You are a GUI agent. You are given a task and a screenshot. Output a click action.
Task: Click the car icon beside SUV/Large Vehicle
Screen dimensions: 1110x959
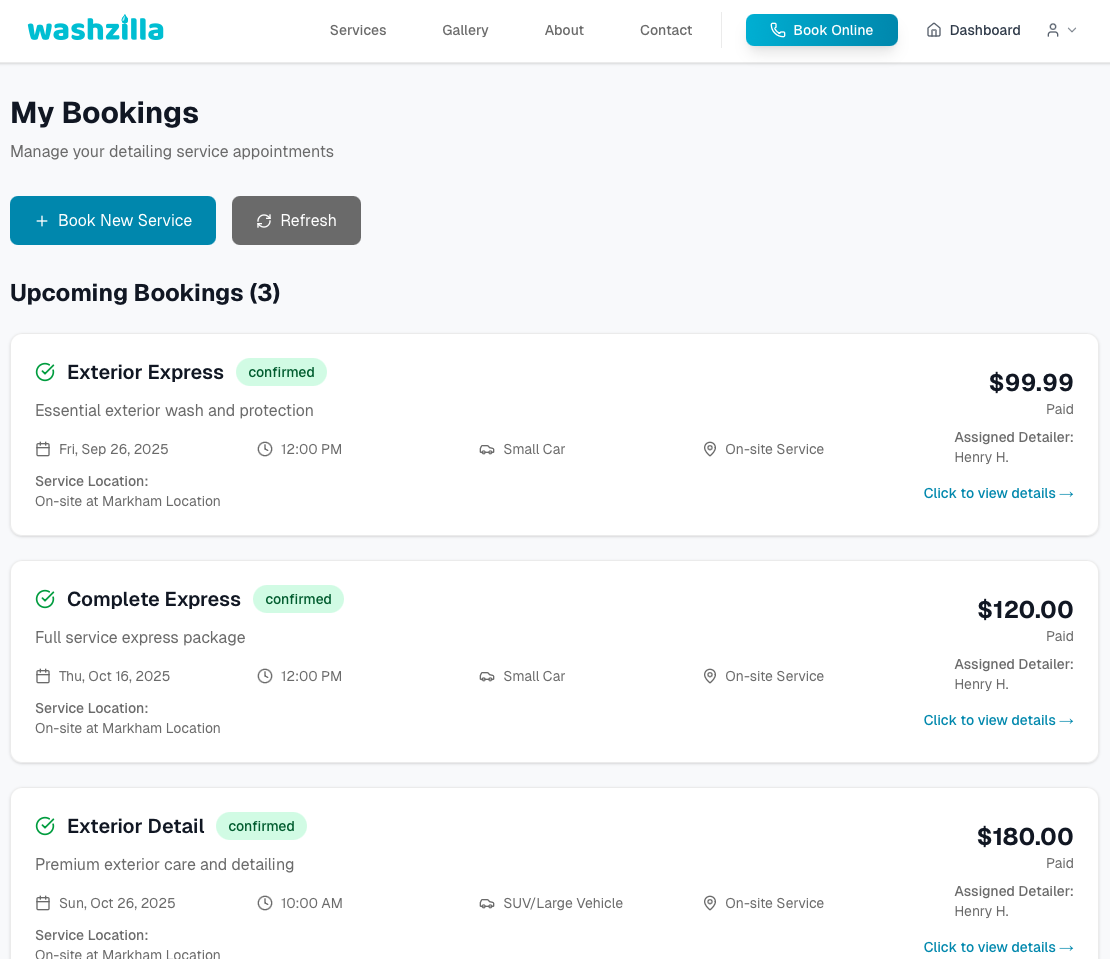[x=487, y=903]
